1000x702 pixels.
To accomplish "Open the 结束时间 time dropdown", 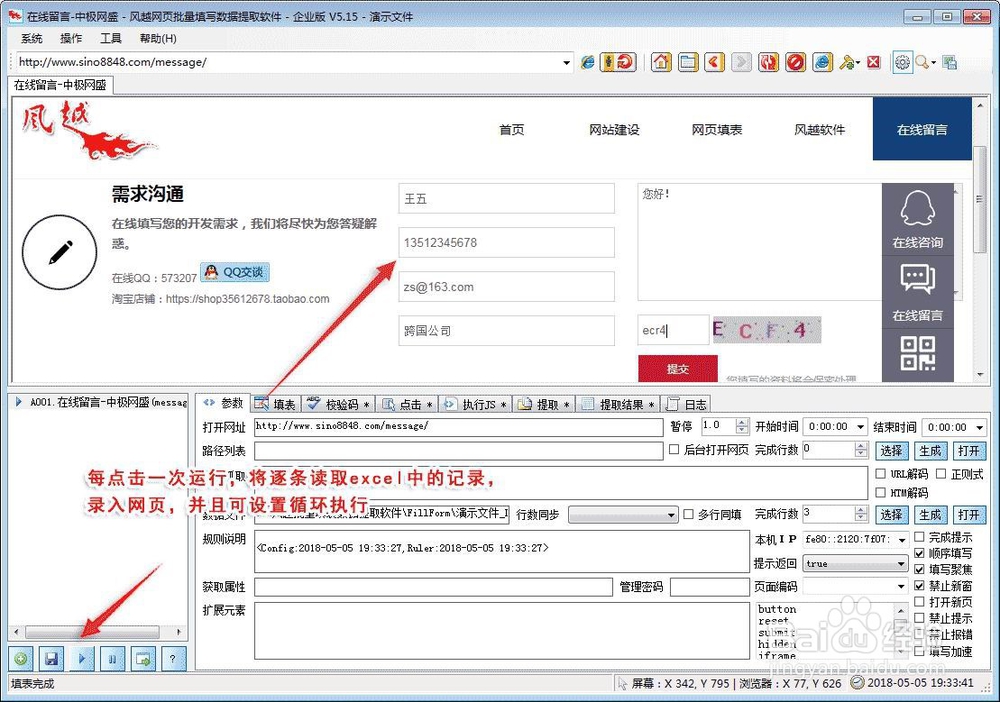I will [x=979, y=427].
